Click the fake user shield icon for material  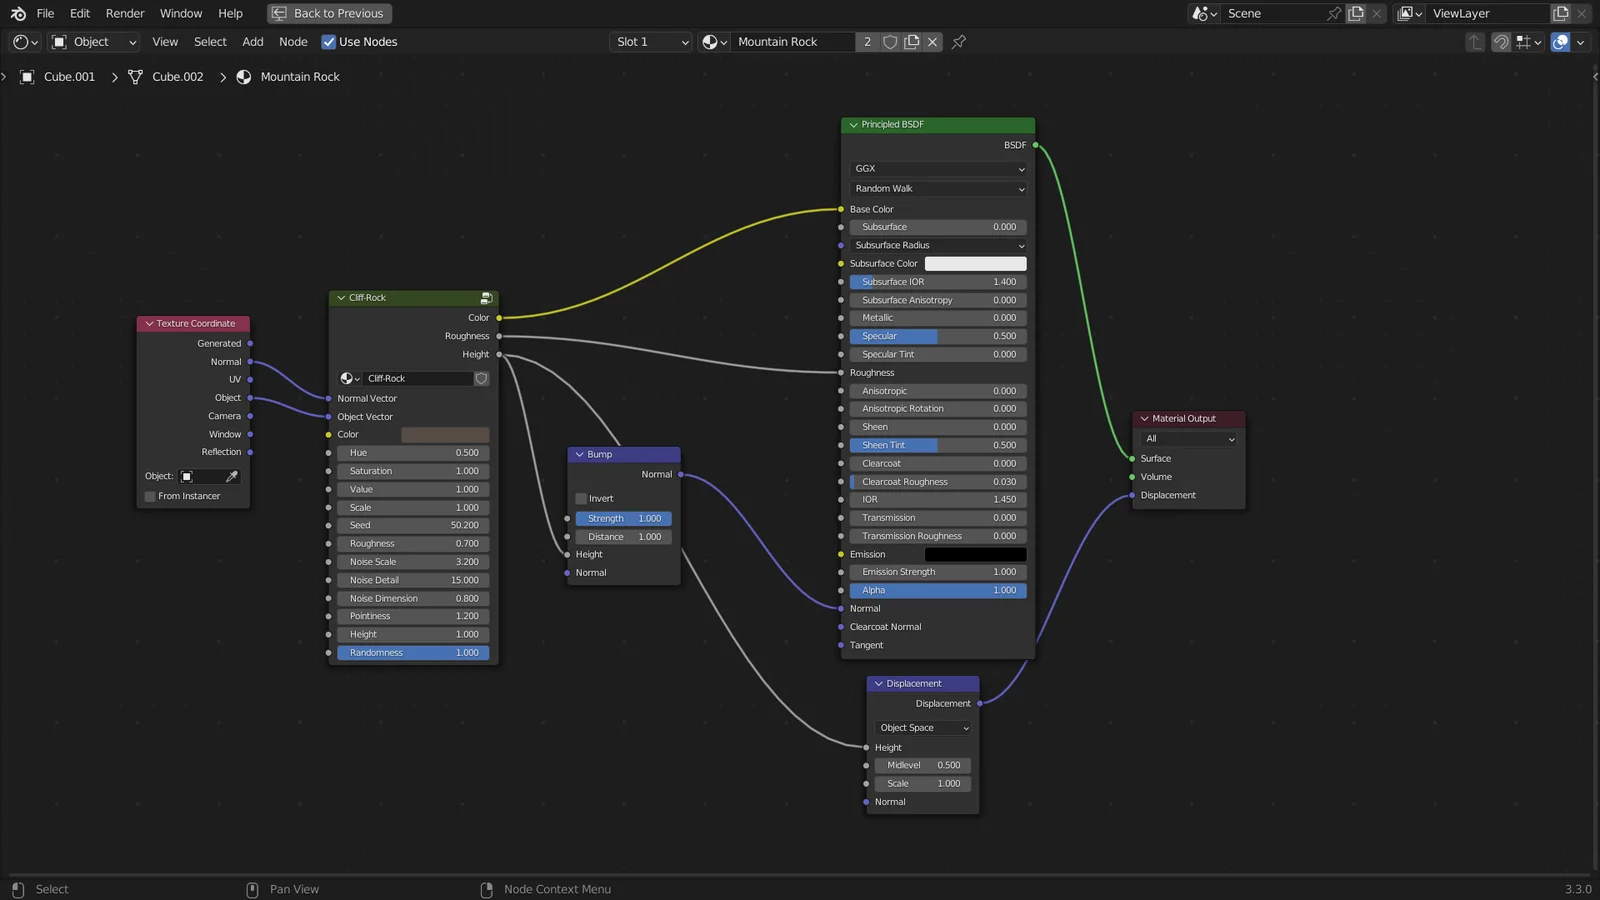coord(890,42)
